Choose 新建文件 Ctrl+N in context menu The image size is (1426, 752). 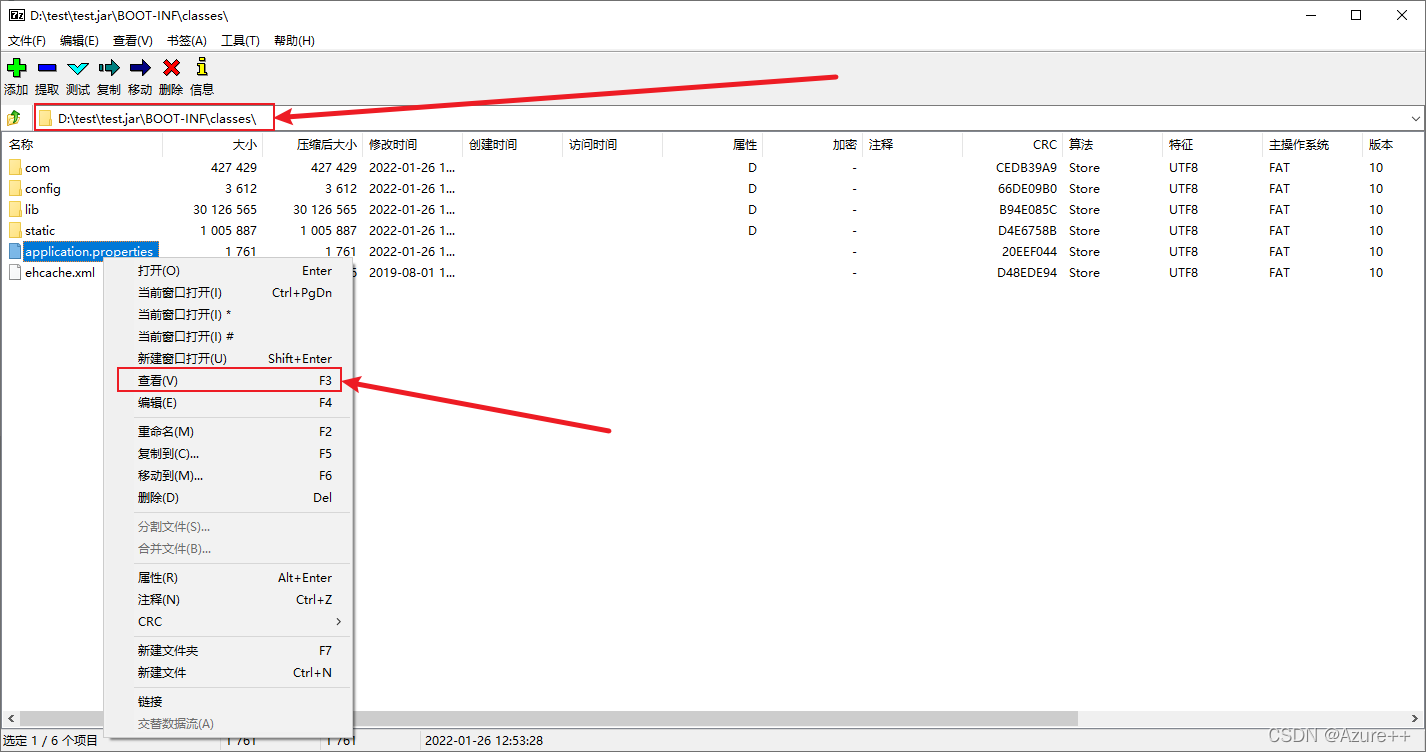pos(228,673)
